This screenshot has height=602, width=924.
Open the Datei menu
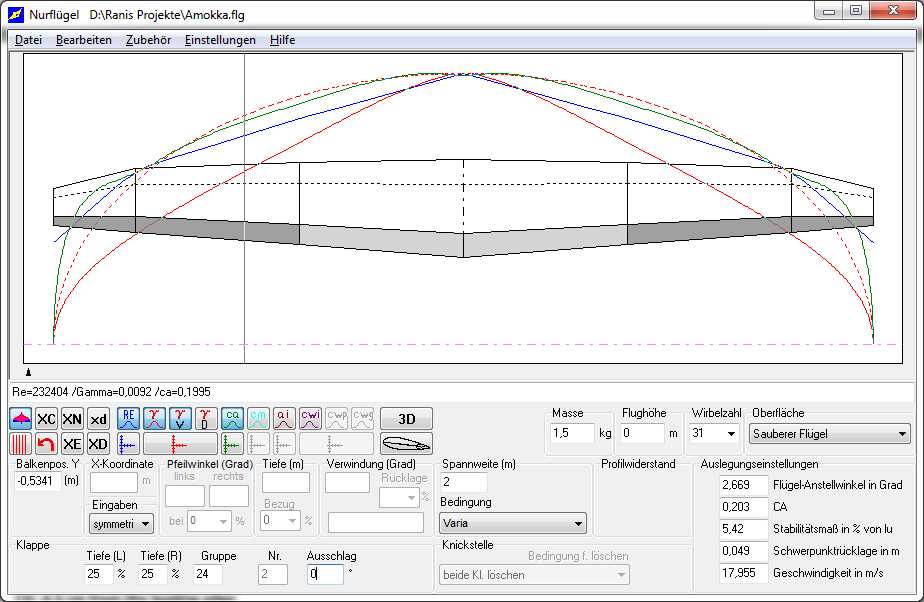[28, 40]
